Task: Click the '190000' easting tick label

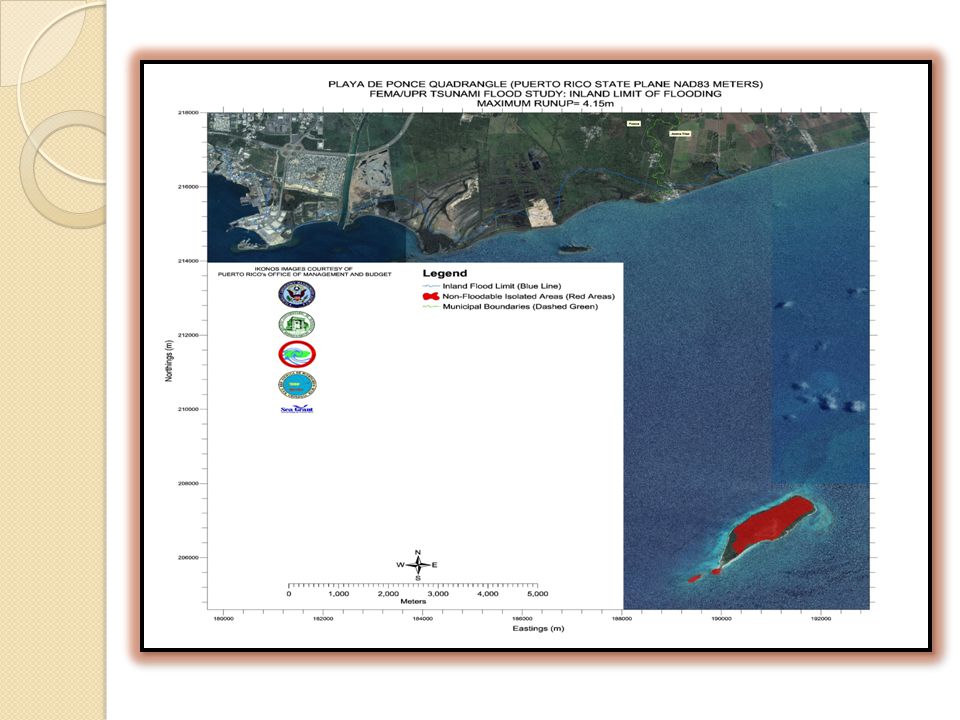Action: (721, 618)
